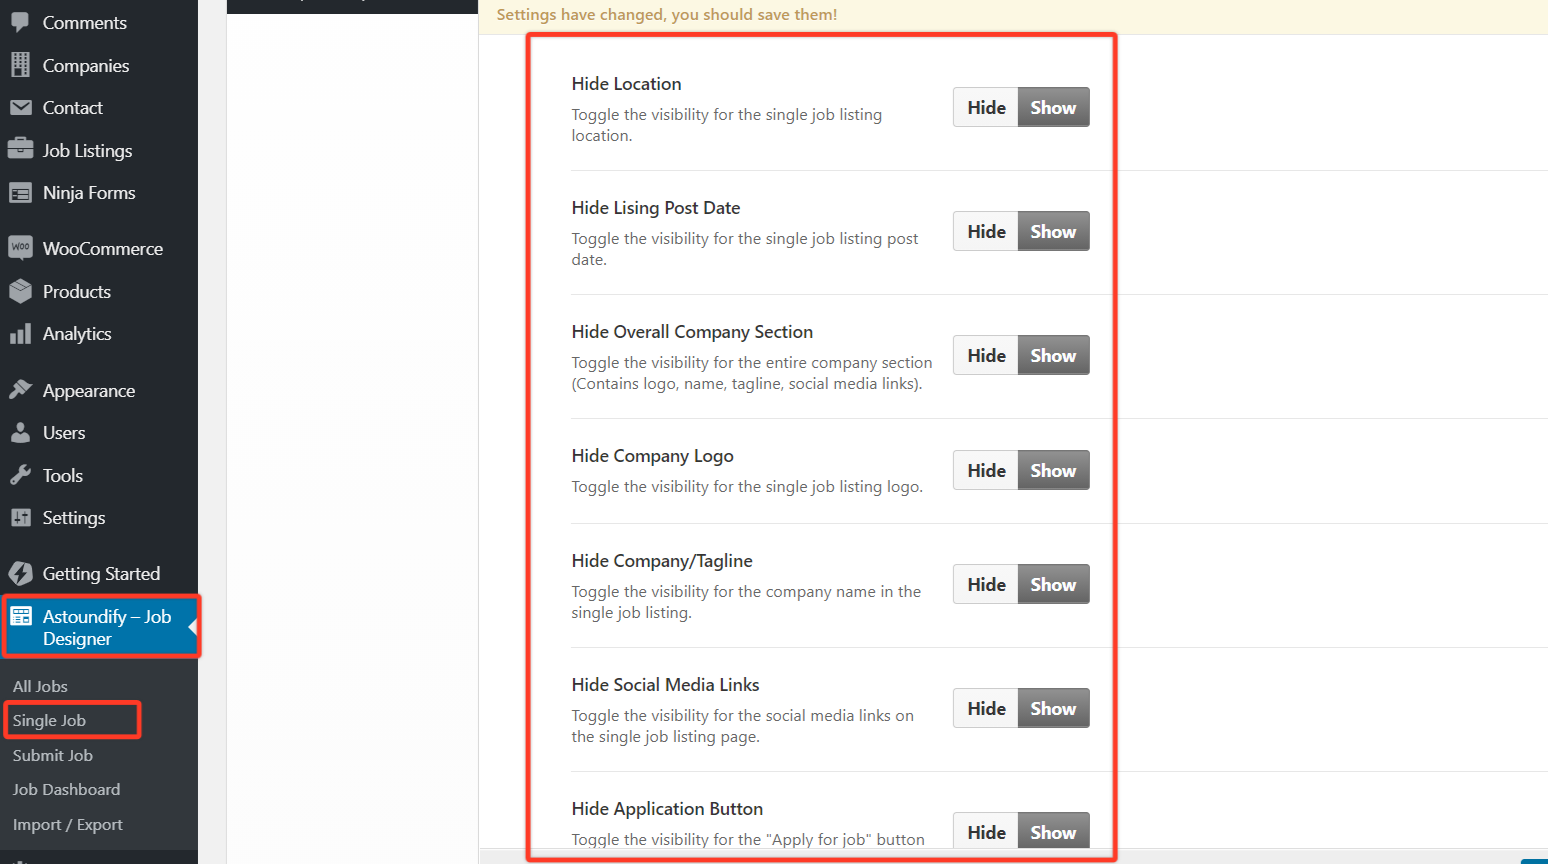Viewport: 1548px width, 864px height.
Task: Open the Analytics panel
Action: pyautogui.click(x=79, y=333)
